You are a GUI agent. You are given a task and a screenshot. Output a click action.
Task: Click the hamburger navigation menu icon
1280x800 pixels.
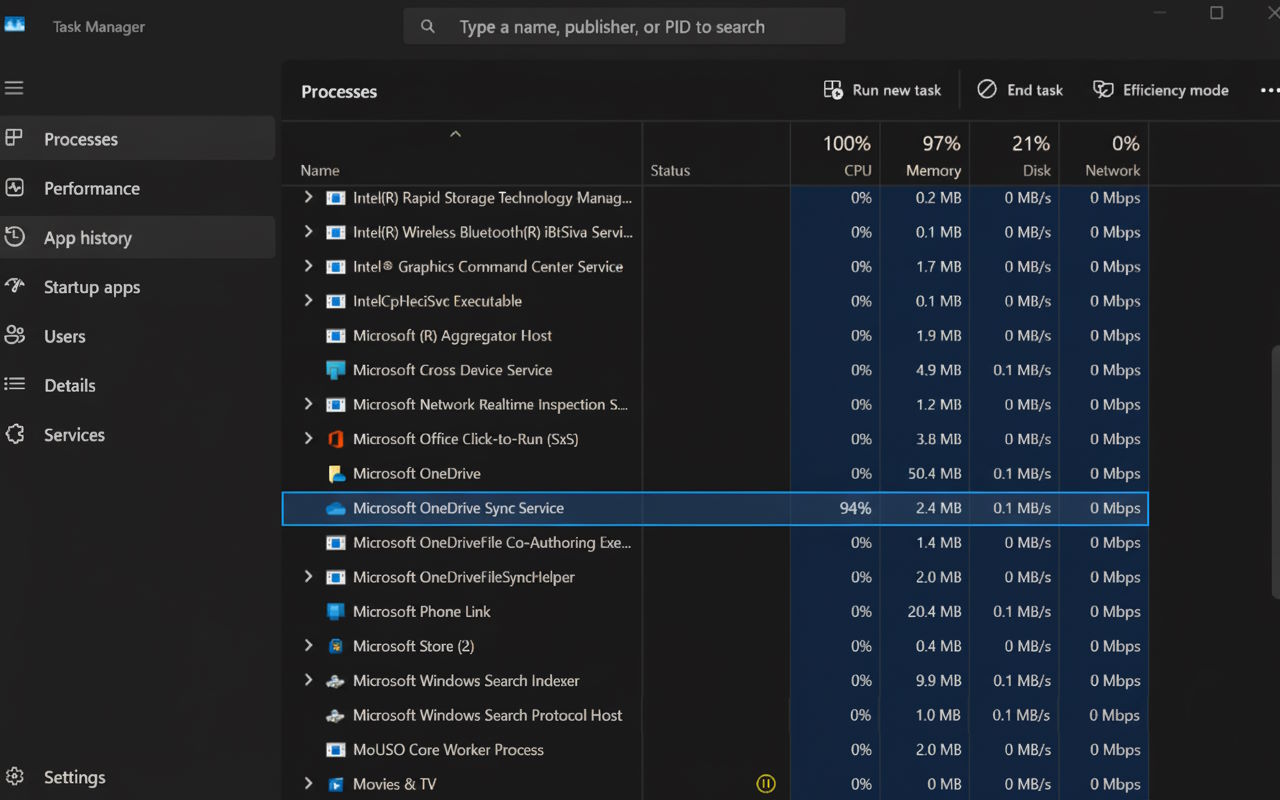click(x=14, y=89)
